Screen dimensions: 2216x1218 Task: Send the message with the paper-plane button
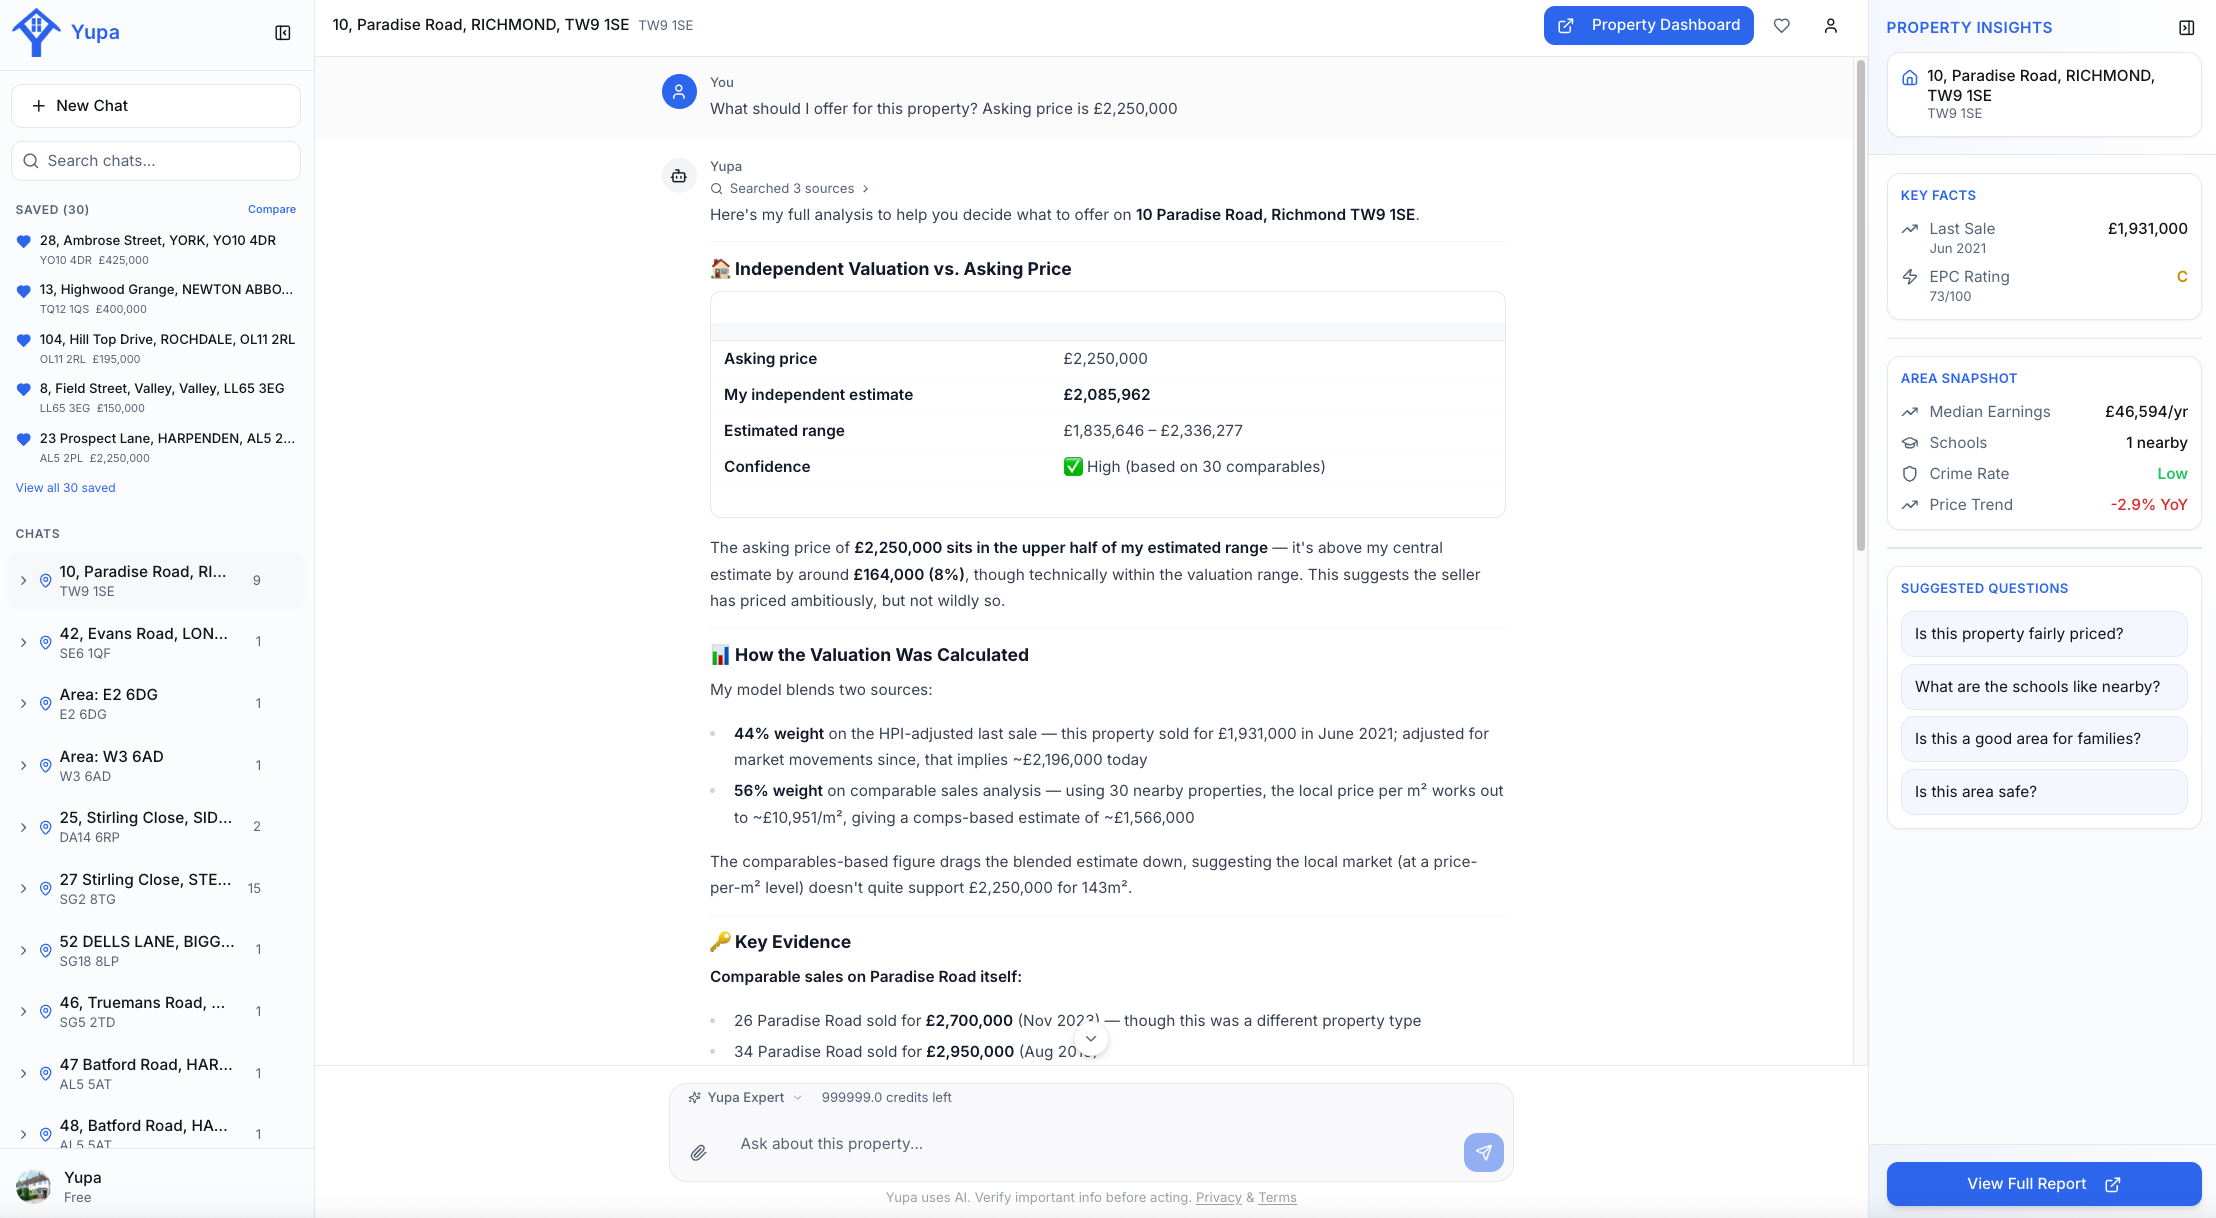[x=1484, y=1153]
